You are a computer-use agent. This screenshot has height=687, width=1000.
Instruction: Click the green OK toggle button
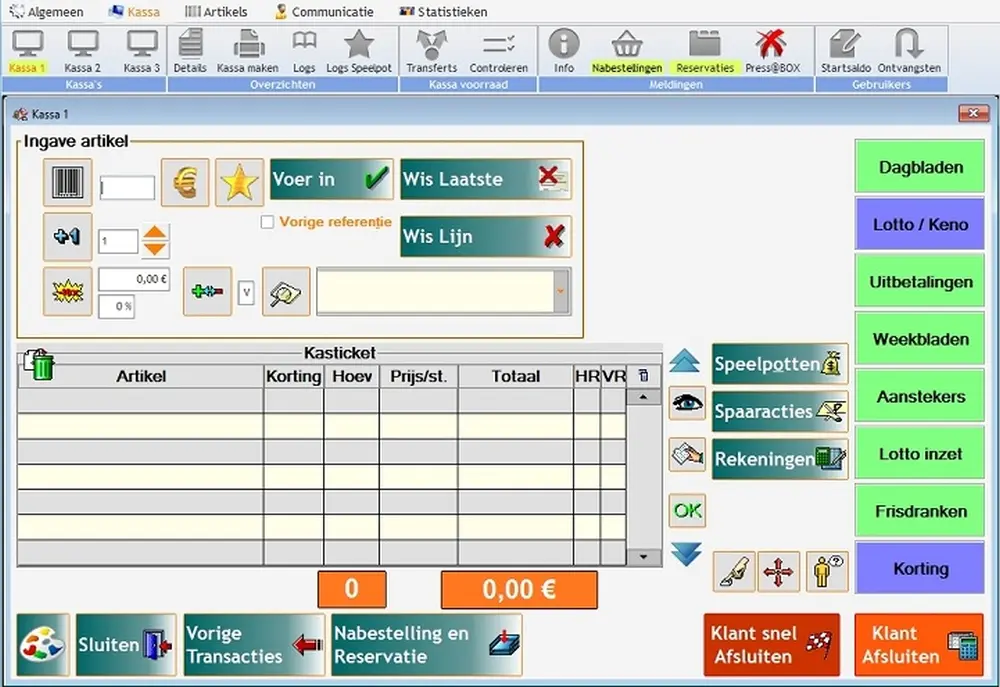pyautogui.click(x=687, y=510)
